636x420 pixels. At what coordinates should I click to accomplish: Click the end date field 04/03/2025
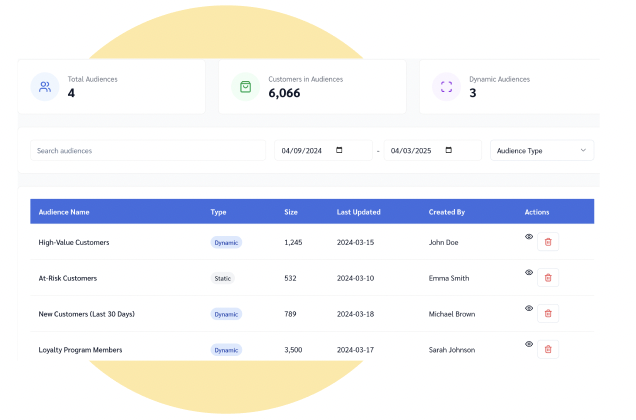[433, 151]
